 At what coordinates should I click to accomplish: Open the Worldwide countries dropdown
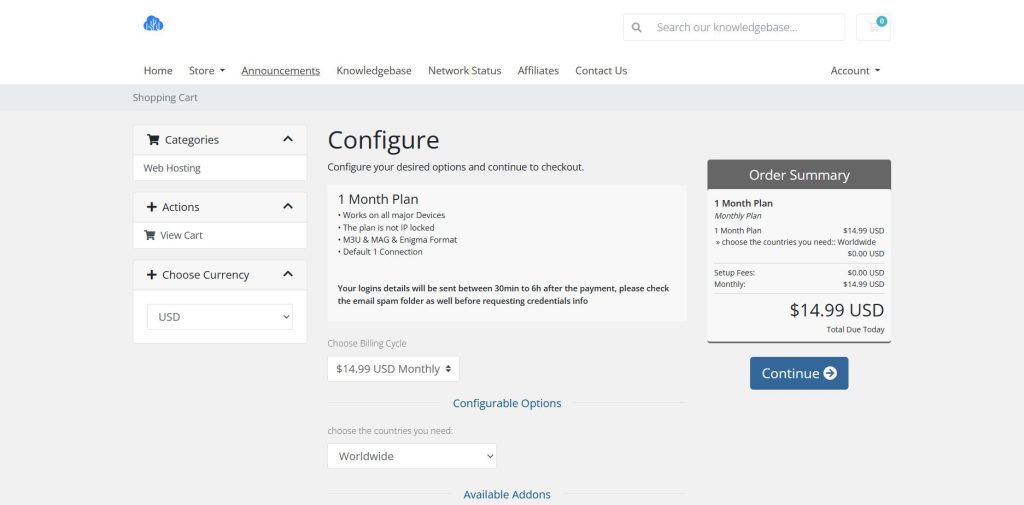pos(412,456)
